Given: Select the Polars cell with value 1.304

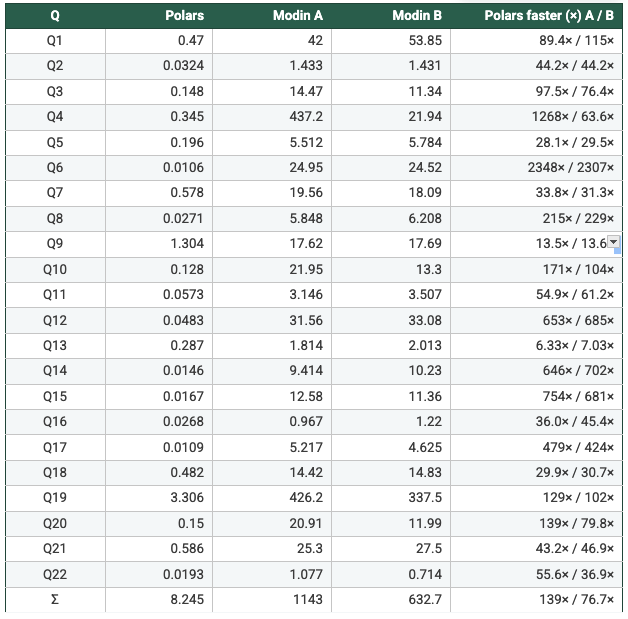Looking at the screenshot, I should point(185,244).
